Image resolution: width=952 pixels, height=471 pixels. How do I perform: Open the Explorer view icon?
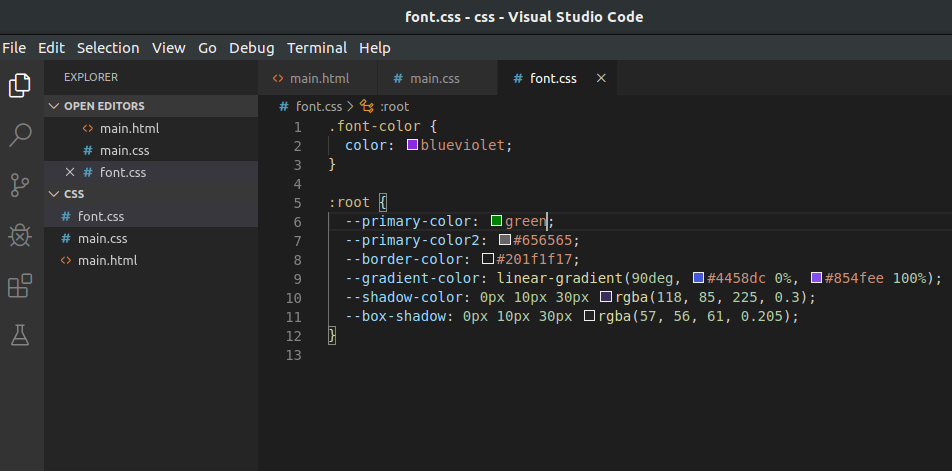point(20,86)
